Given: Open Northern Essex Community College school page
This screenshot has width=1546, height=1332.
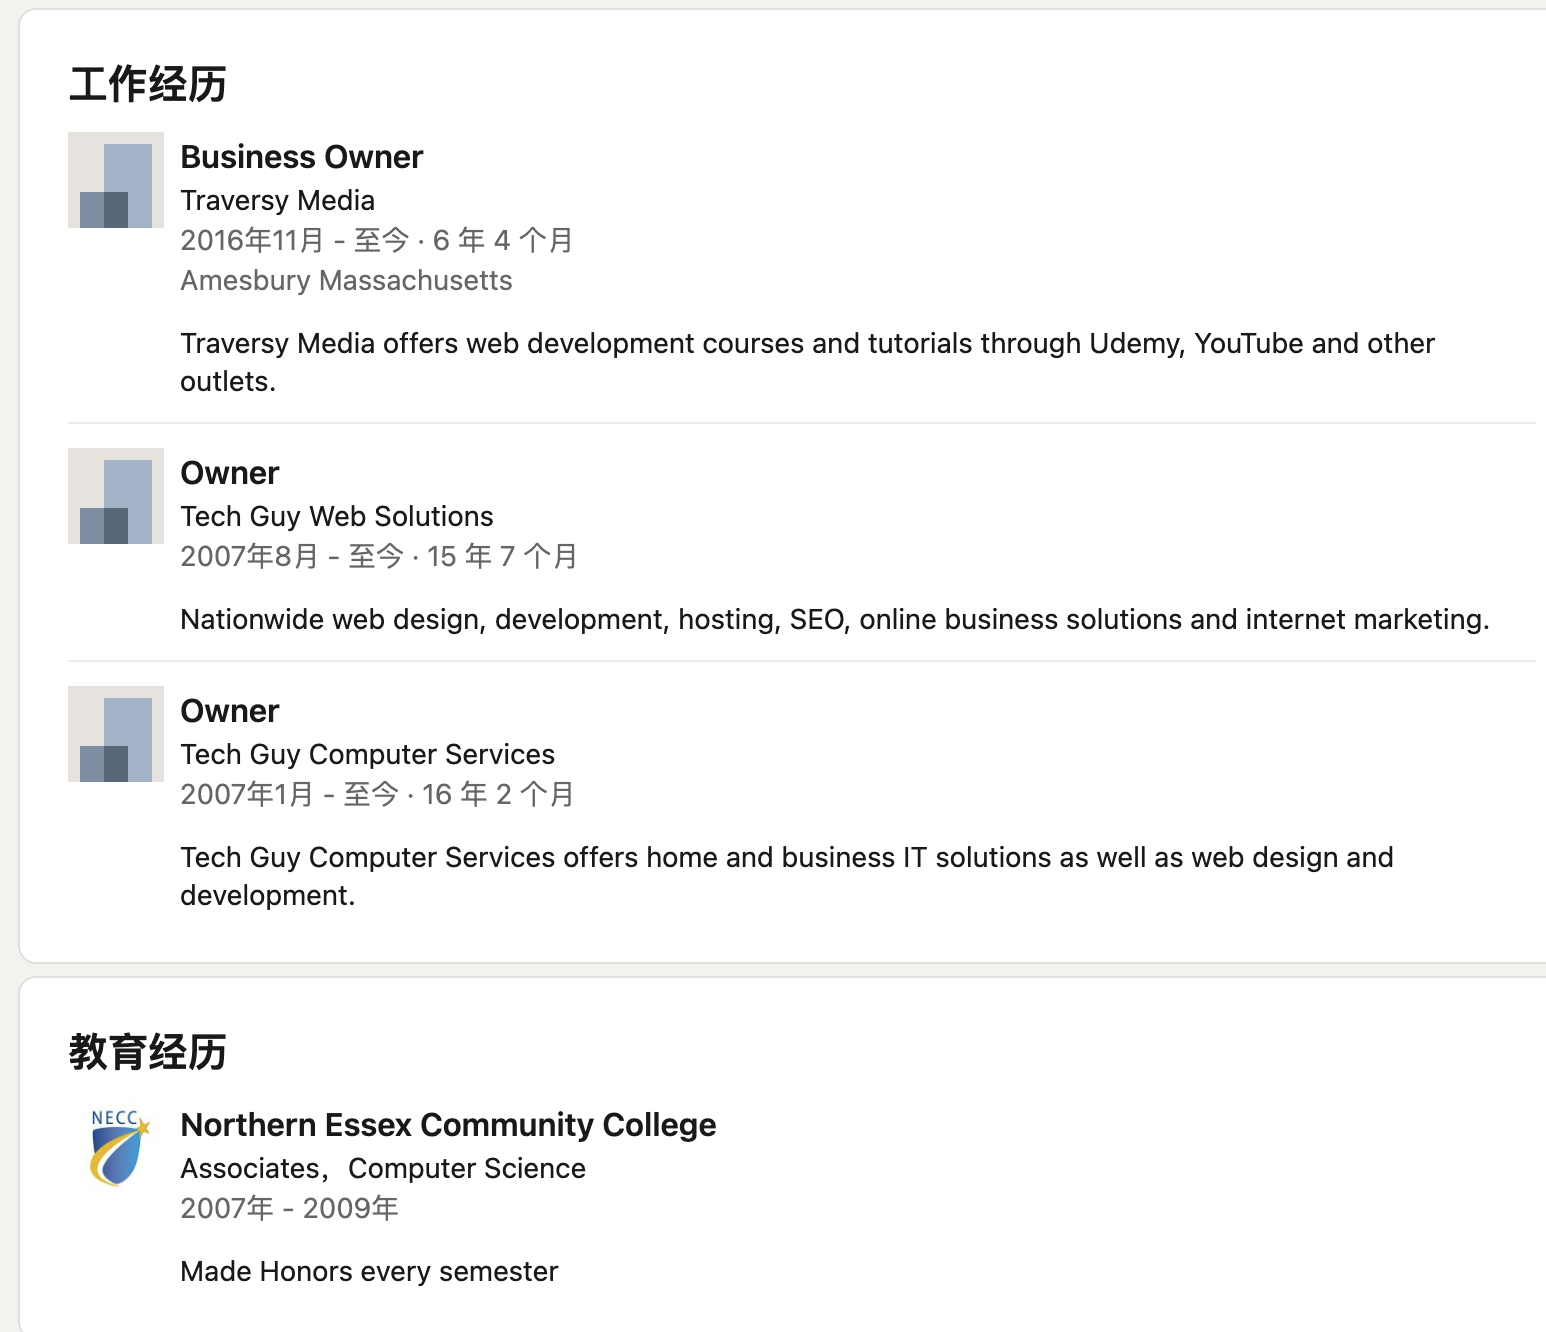Looking at the screenshot, I should (x=448, y=1125).
